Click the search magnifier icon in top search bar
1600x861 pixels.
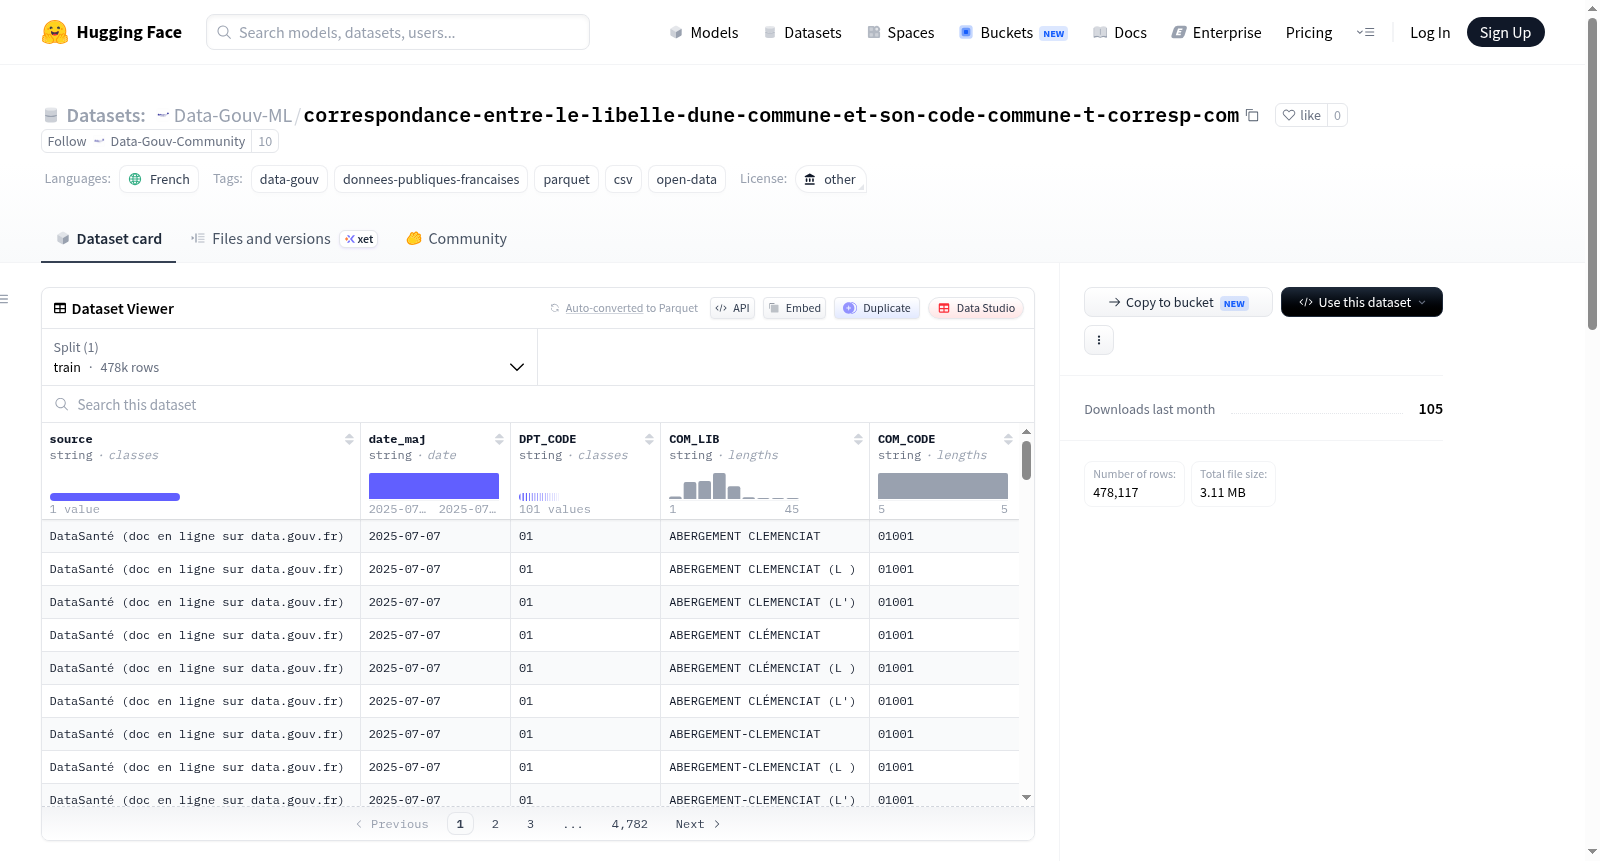224,32
